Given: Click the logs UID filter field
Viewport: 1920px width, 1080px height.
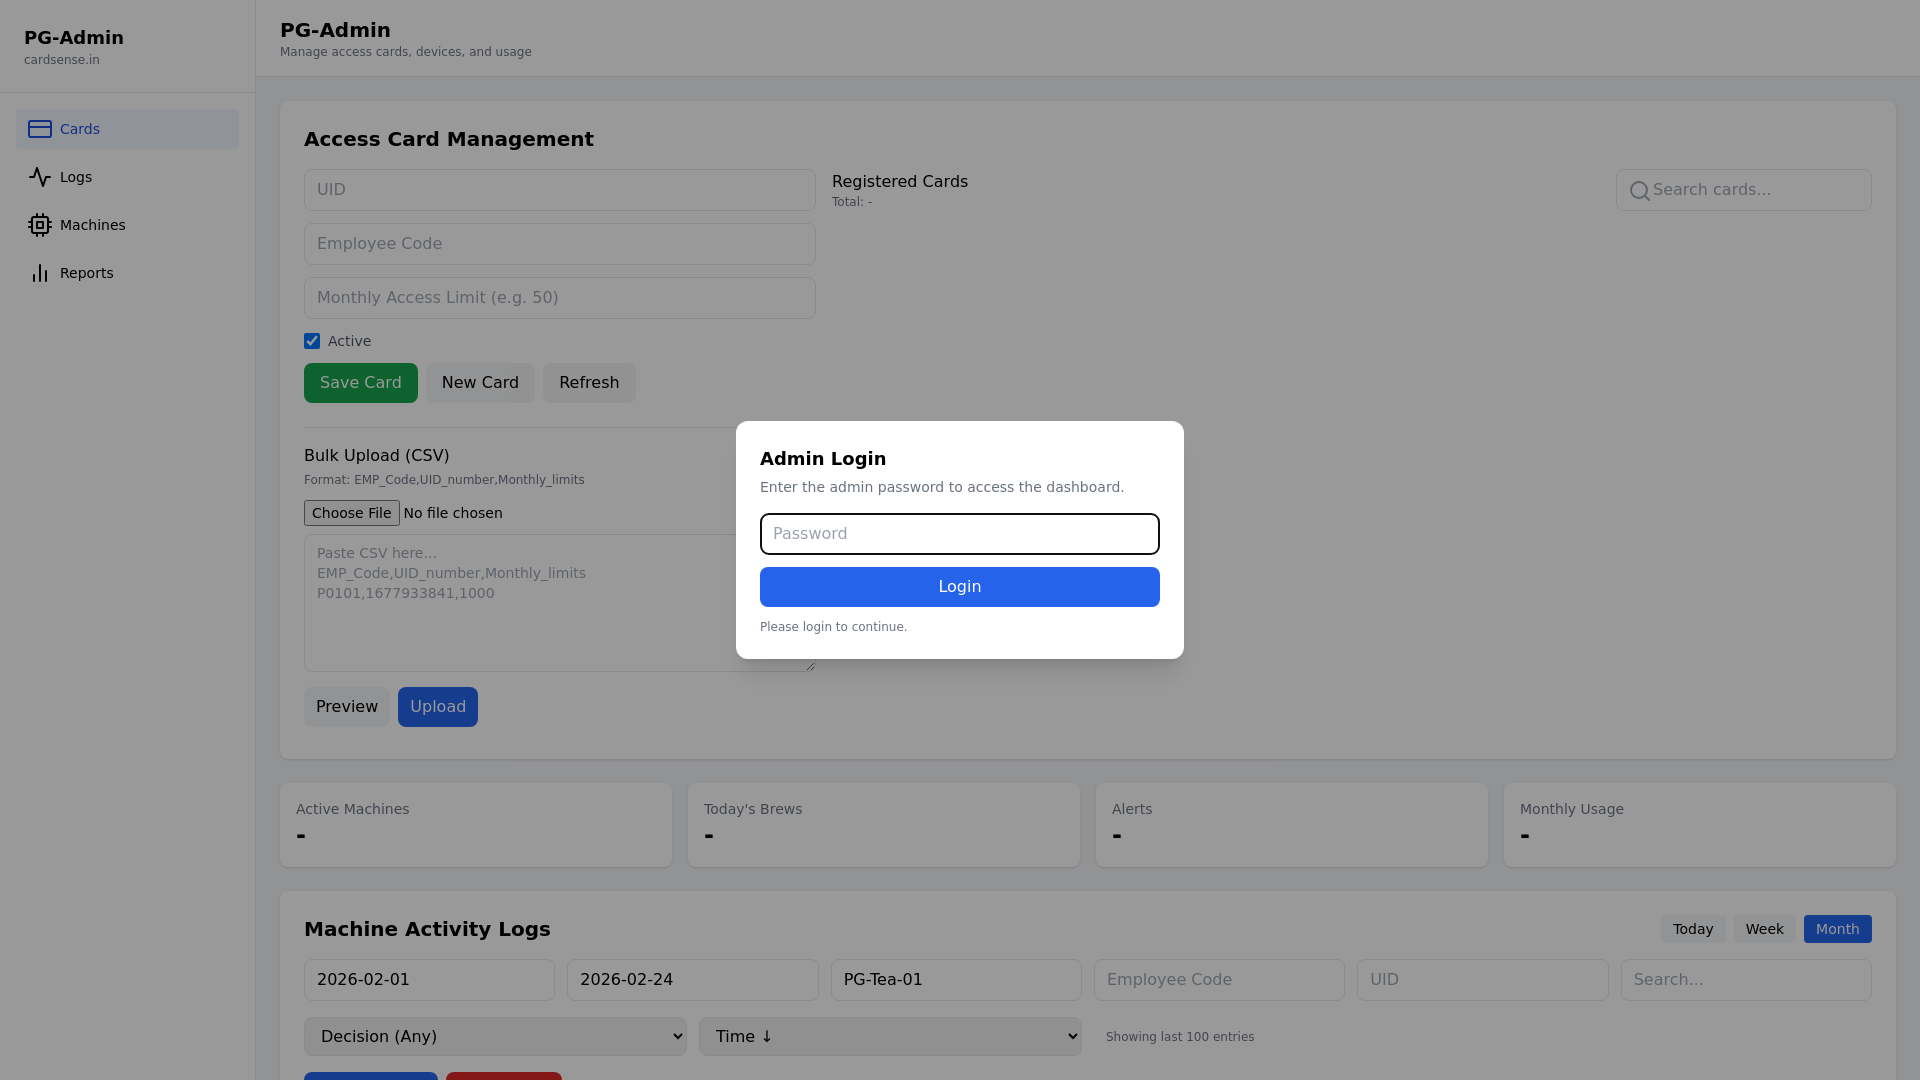Looking at the screenshot, I should point(1483,980).
